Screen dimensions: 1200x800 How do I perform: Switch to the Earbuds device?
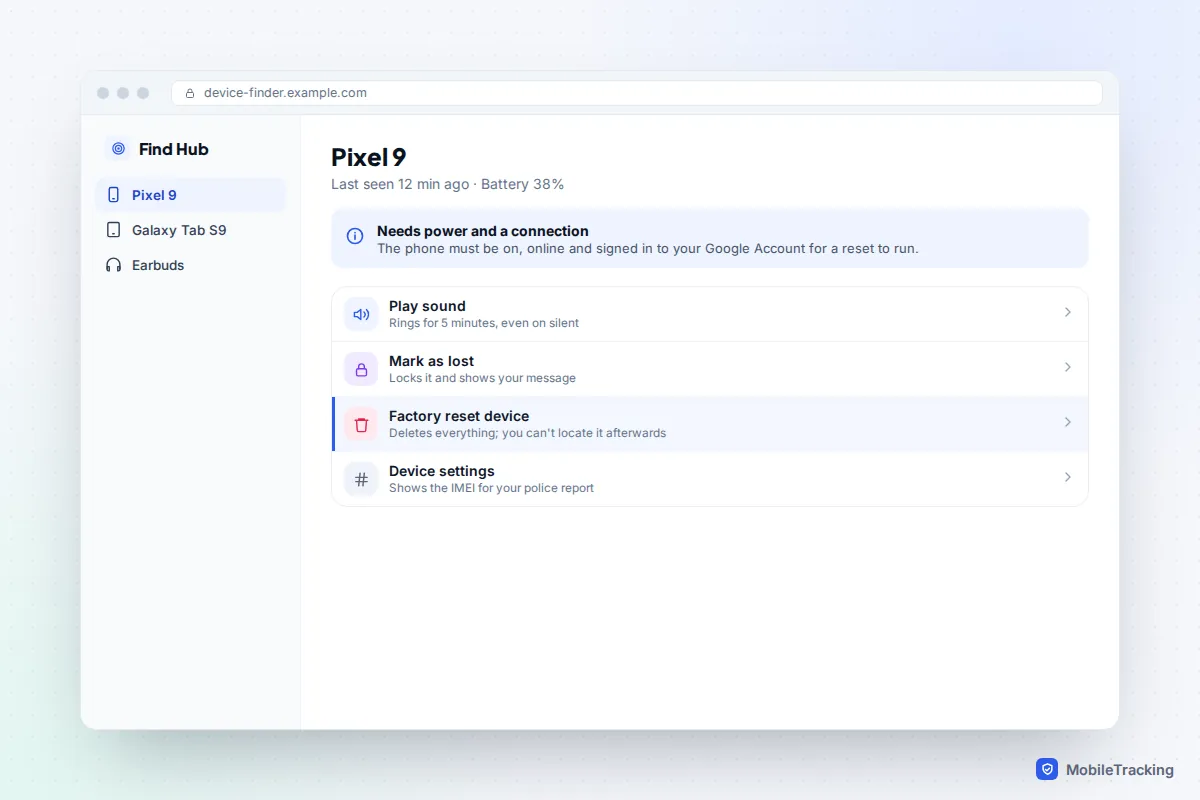pos(190,265)
